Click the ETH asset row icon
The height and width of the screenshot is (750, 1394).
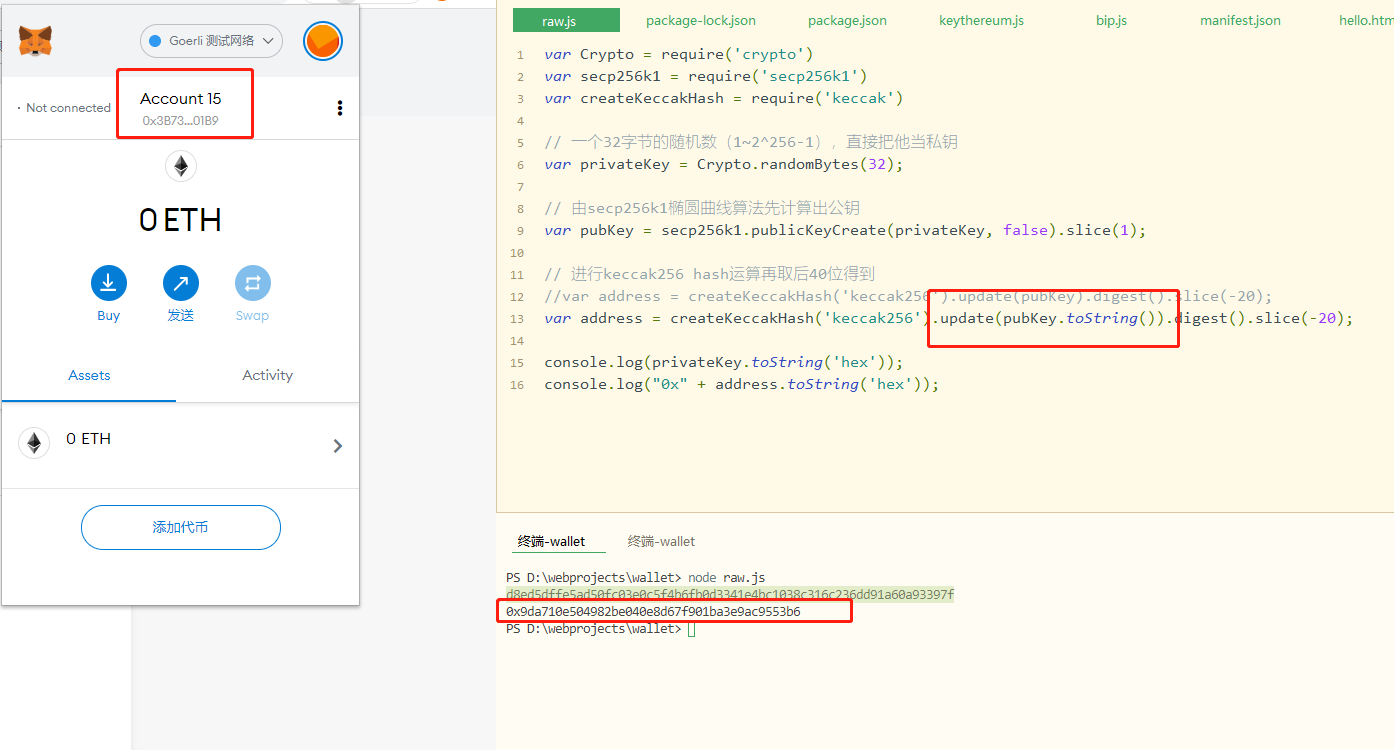coord(35,443)
